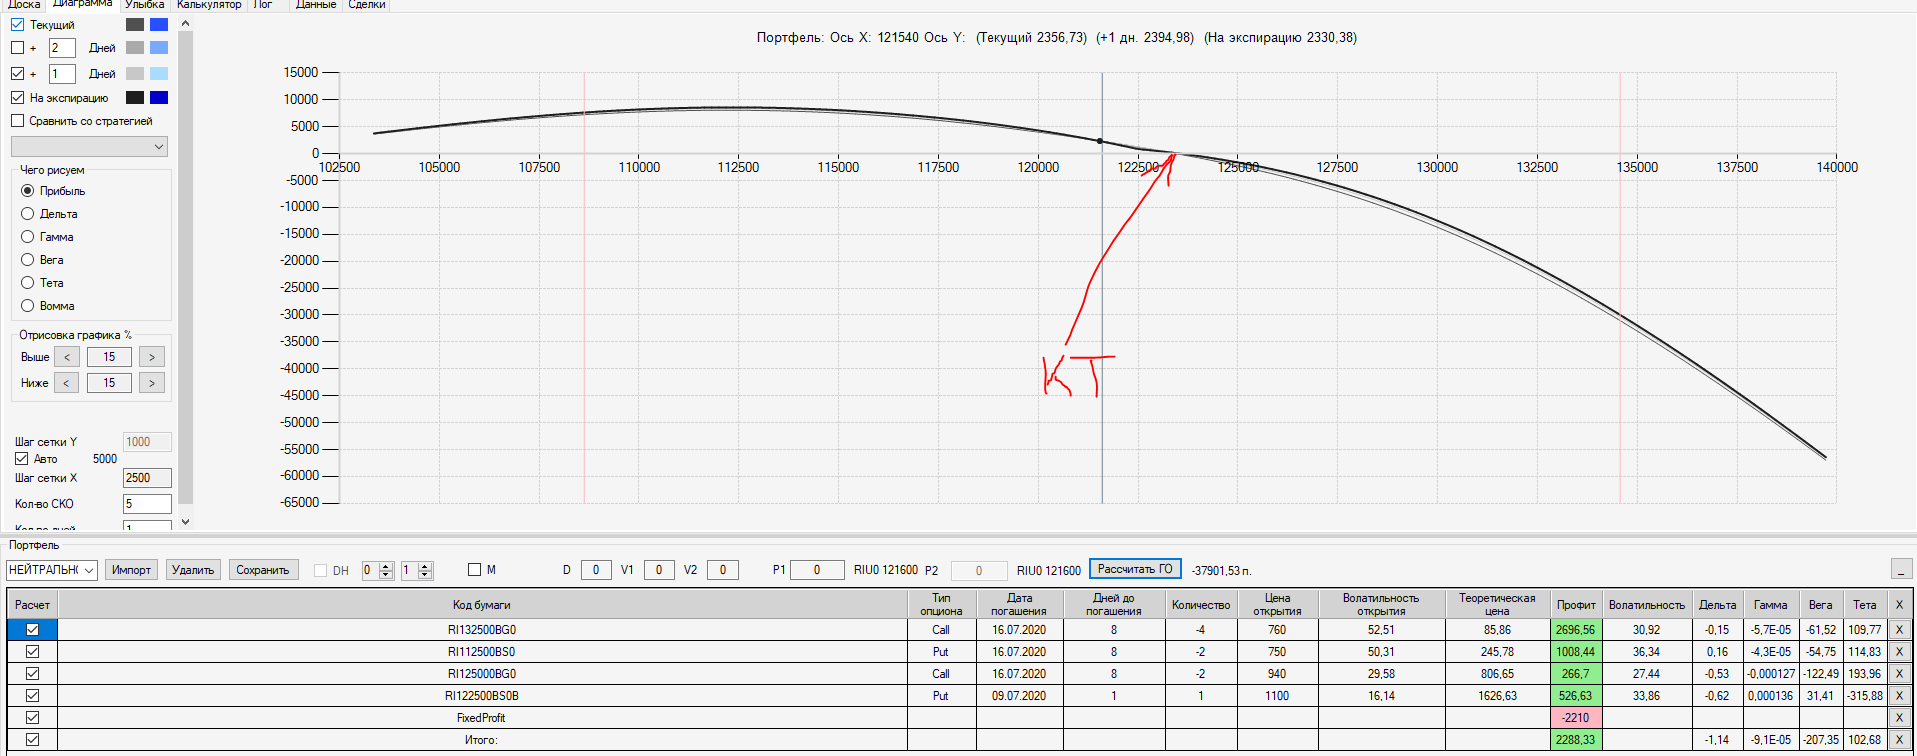Viewport: 1917px width, 756px height.
Task: Click the Кол-во СКО input field
Action: 147,504
